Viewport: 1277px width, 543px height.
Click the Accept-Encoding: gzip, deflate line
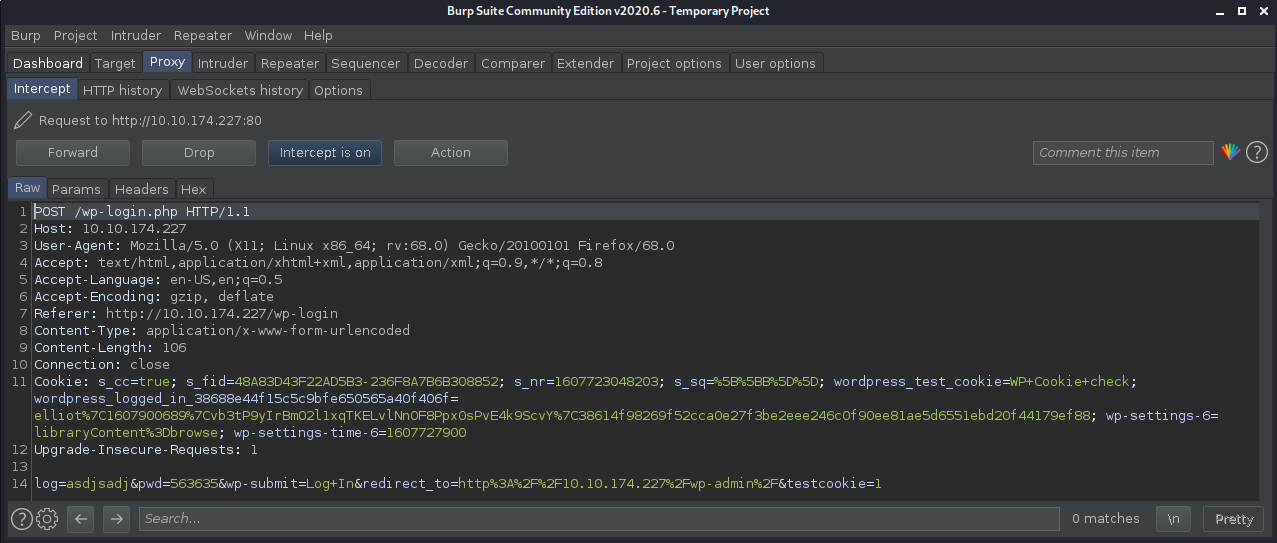154,296
